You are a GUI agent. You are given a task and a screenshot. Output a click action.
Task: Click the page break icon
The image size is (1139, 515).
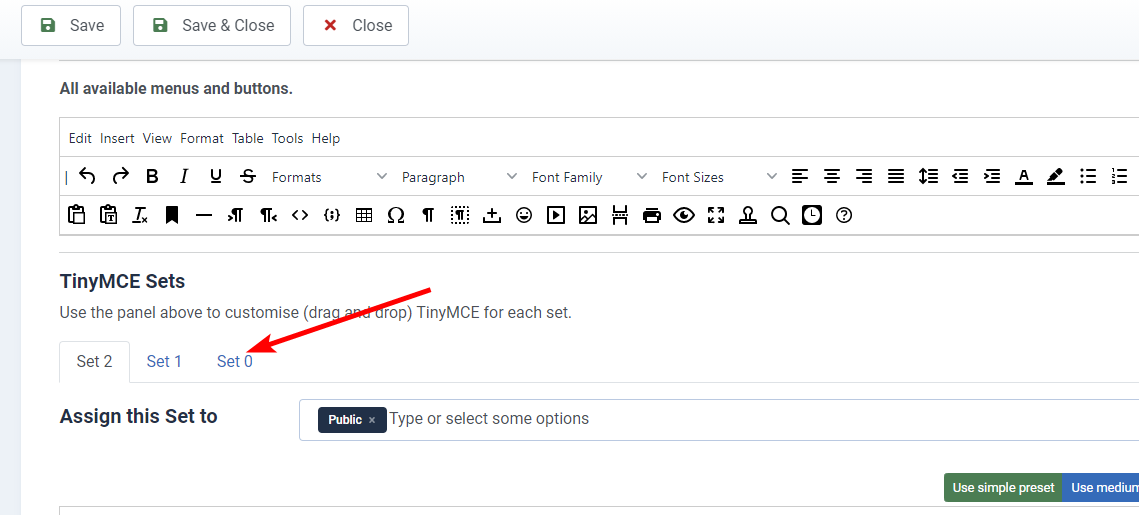click(x=620, y=215)
